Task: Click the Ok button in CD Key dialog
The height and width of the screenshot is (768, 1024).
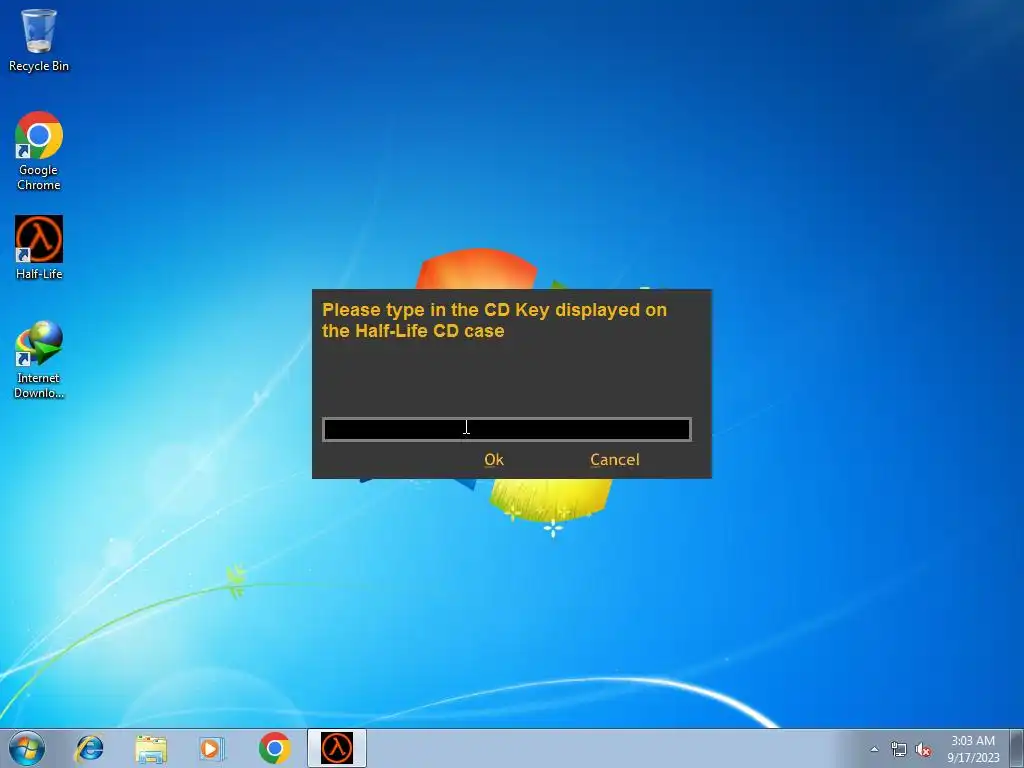Action: pyautogui.click(x=494, y=459)
